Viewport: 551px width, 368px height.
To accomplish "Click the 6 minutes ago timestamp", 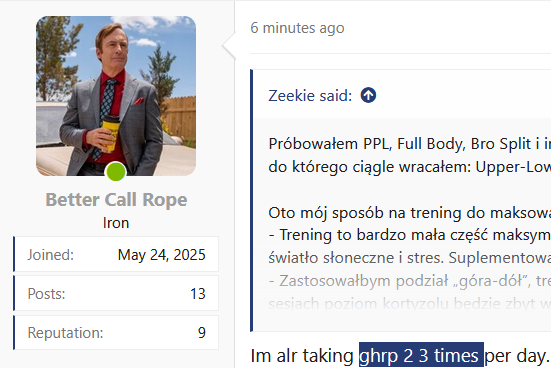I will [297, 28].
